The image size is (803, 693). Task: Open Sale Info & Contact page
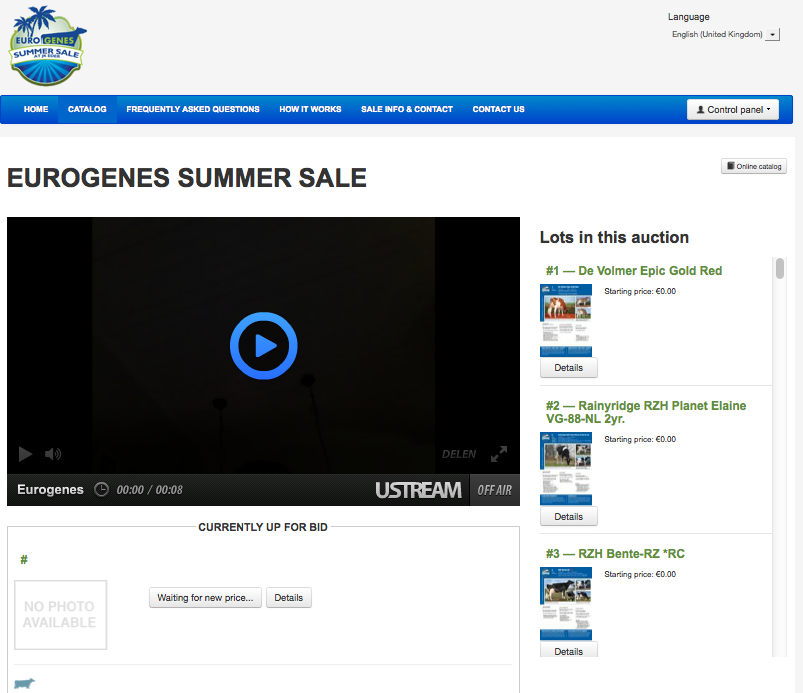[407, 109]
